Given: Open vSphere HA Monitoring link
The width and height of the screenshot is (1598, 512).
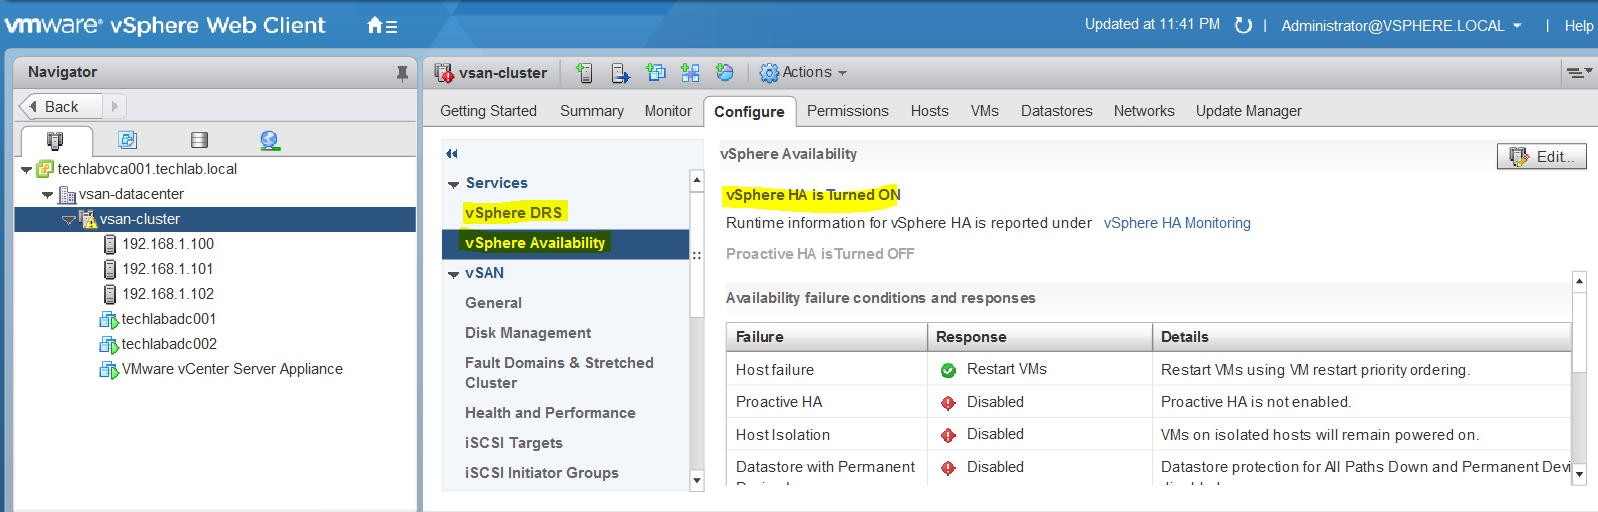Looking at the screenshot, I should pos(1177,223).
